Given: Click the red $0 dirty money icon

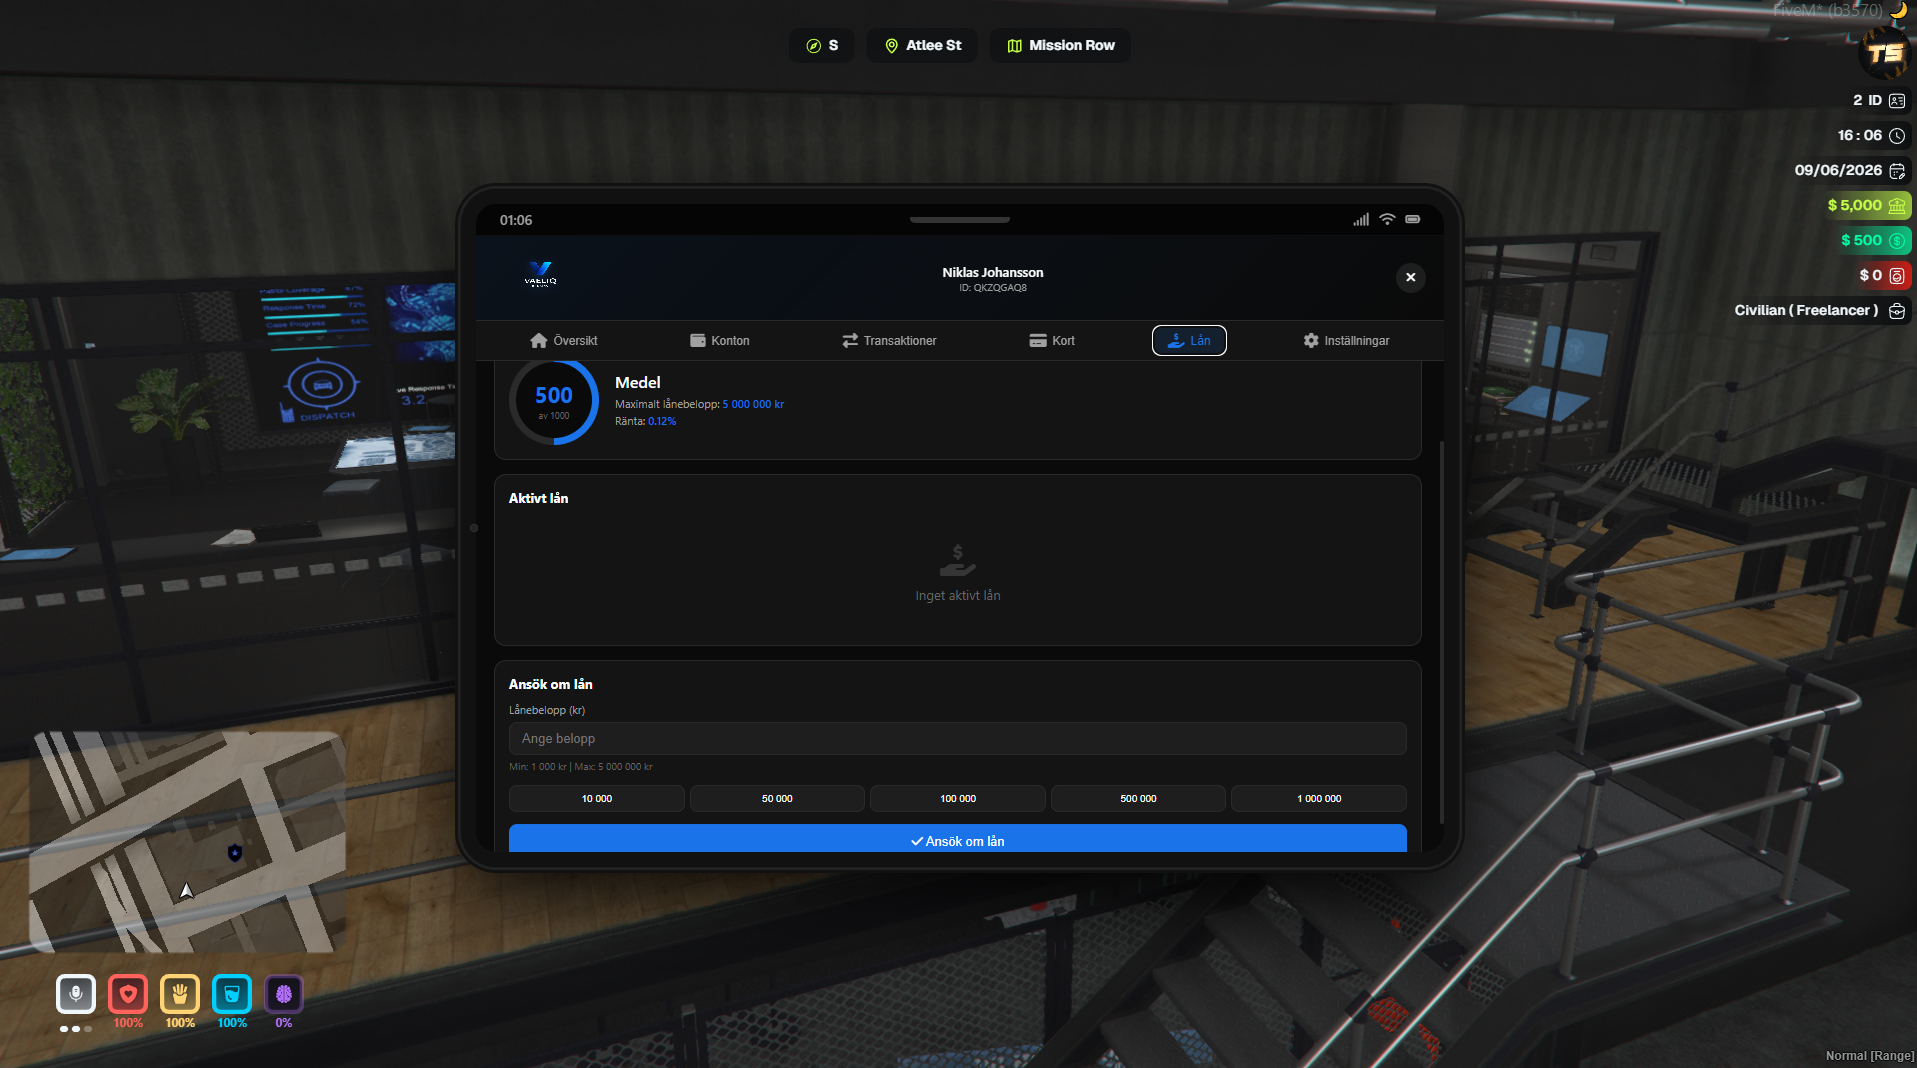Looking at the screenshot, I should [1897, 276].
